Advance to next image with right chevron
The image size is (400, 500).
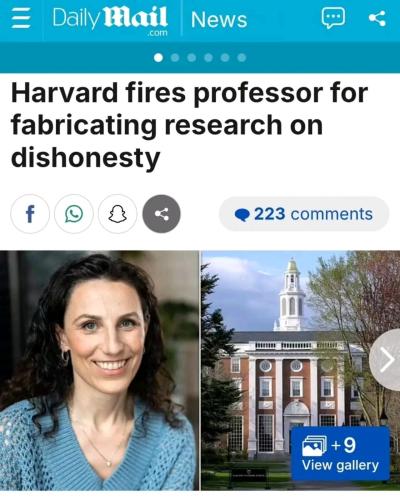(x=386, y=360)
